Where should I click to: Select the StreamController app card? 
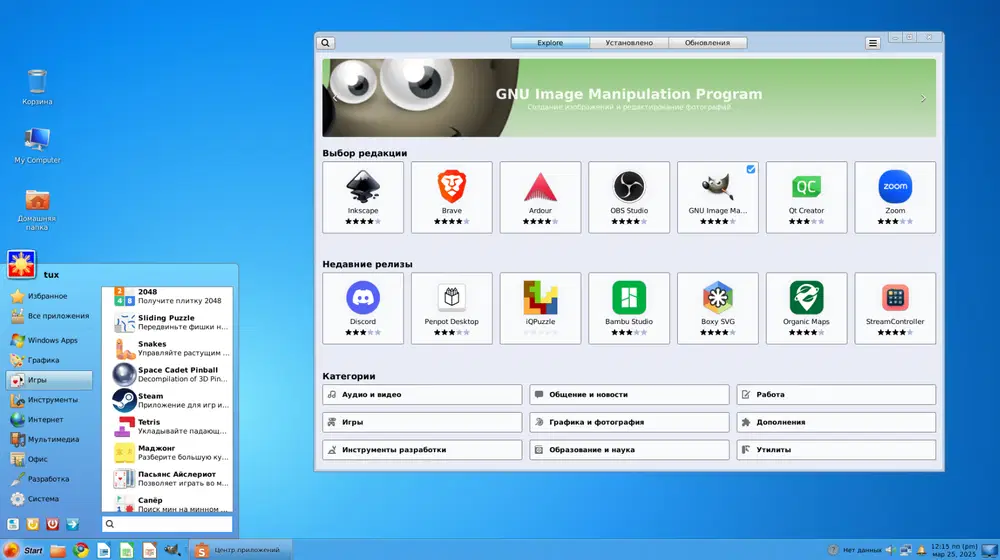[895, 308]
